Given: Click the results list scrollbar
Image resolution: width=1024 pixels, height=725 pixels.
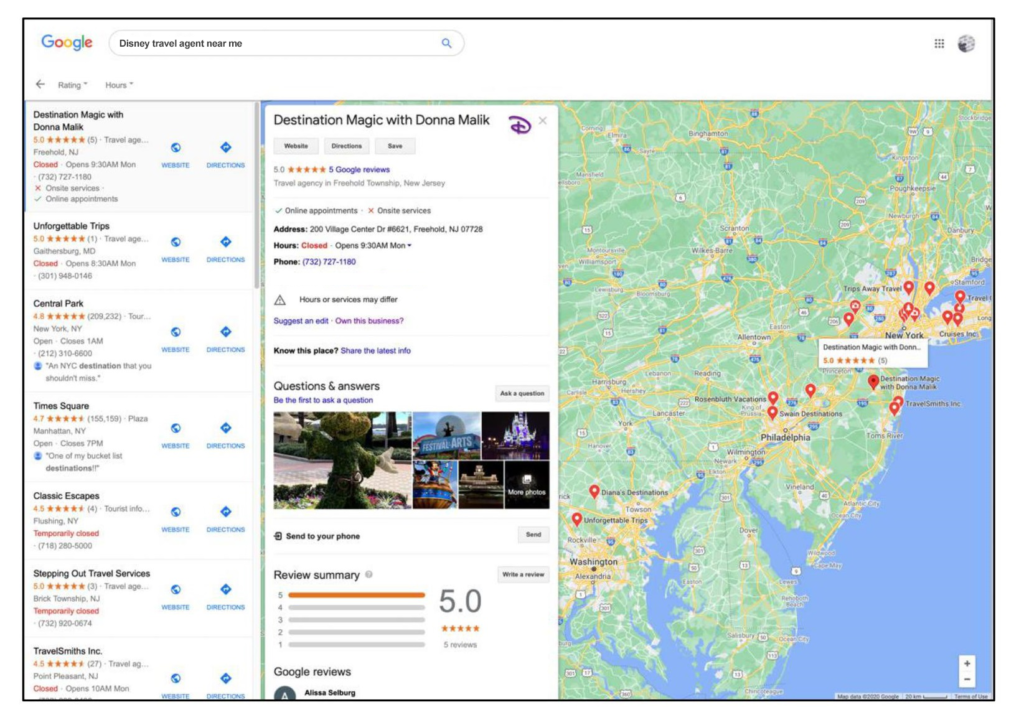Looking at the screenshot, I should [256, 196].
